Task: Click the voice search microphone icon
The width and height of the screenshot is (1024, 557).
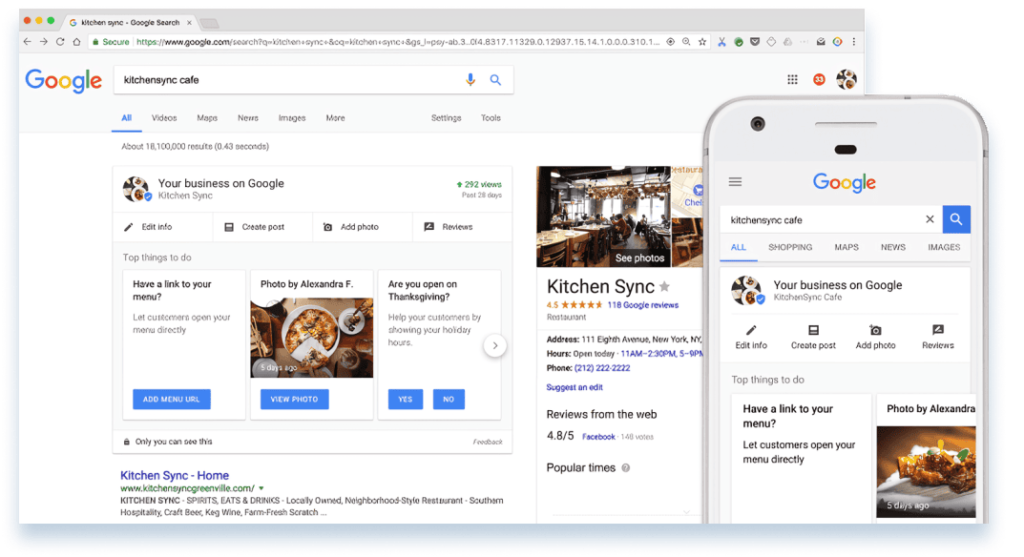Action: point(470,80)
